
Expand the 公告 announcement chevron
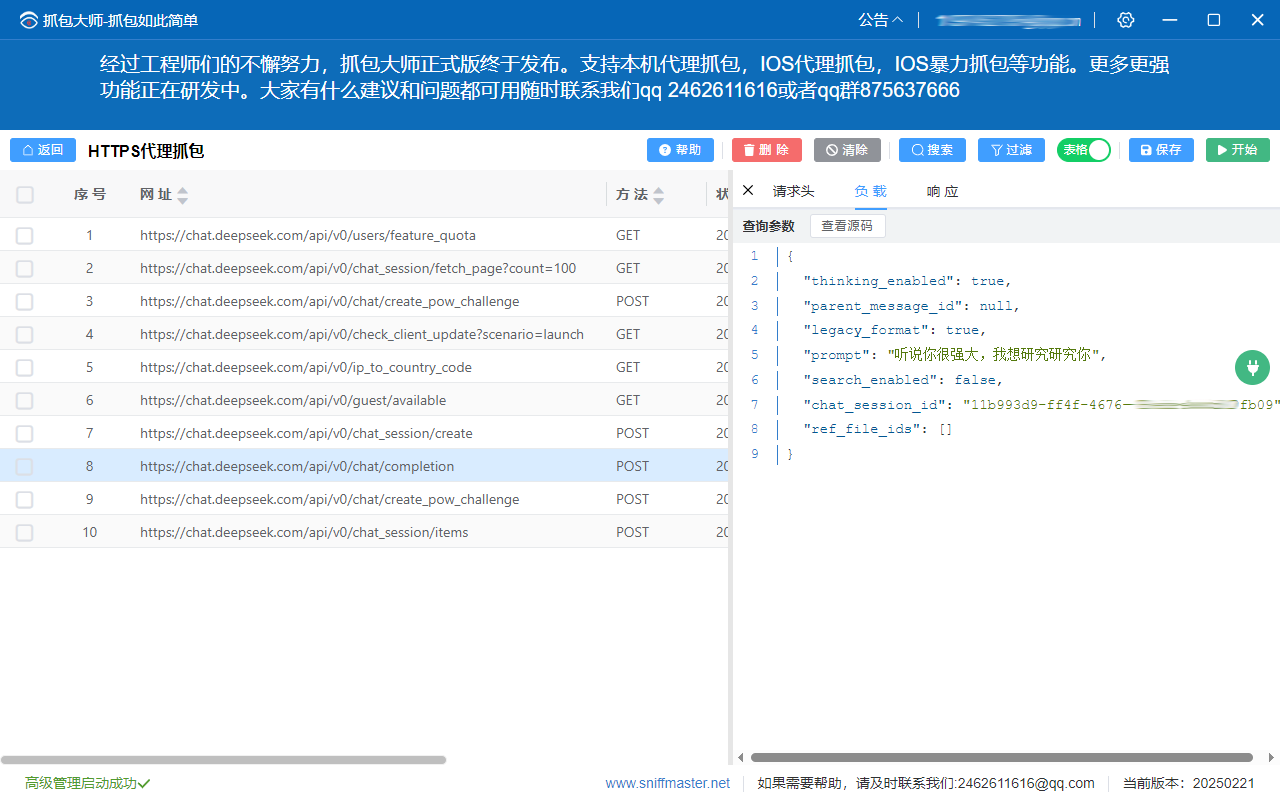pos(897,20)
